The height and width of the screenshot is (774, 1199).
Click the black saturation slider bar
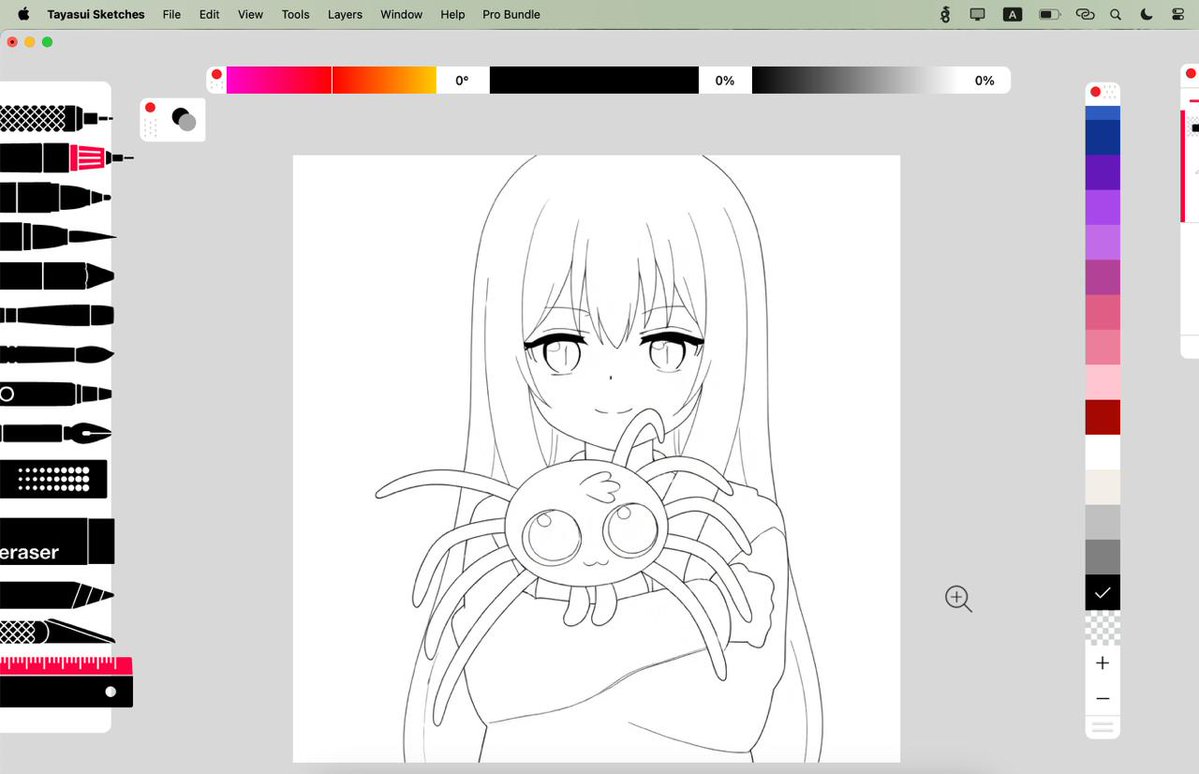click(x=594, y=80)
